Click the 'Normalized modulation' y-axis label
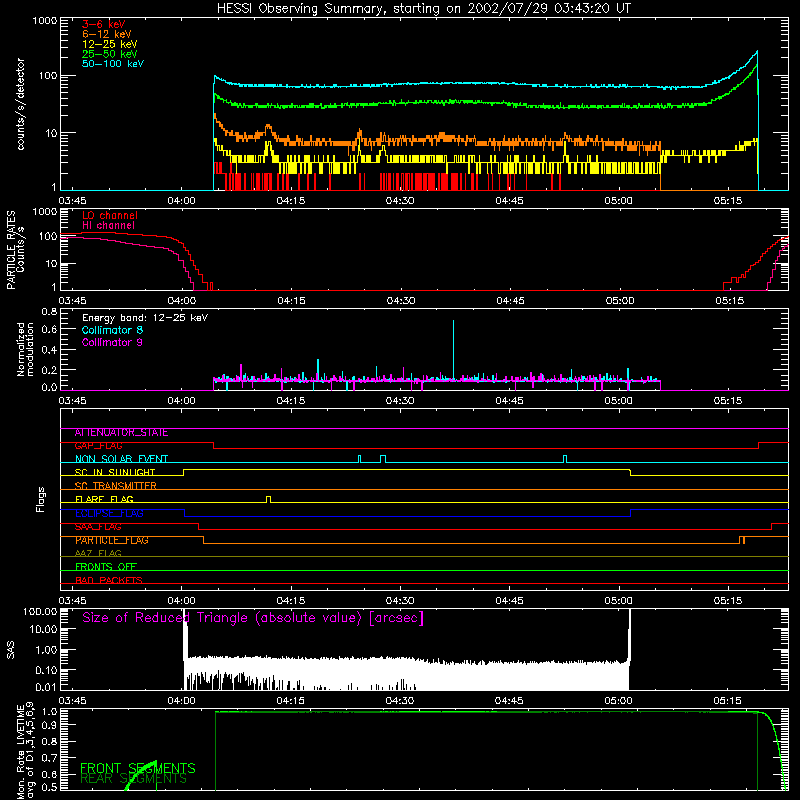 (25, 349)
